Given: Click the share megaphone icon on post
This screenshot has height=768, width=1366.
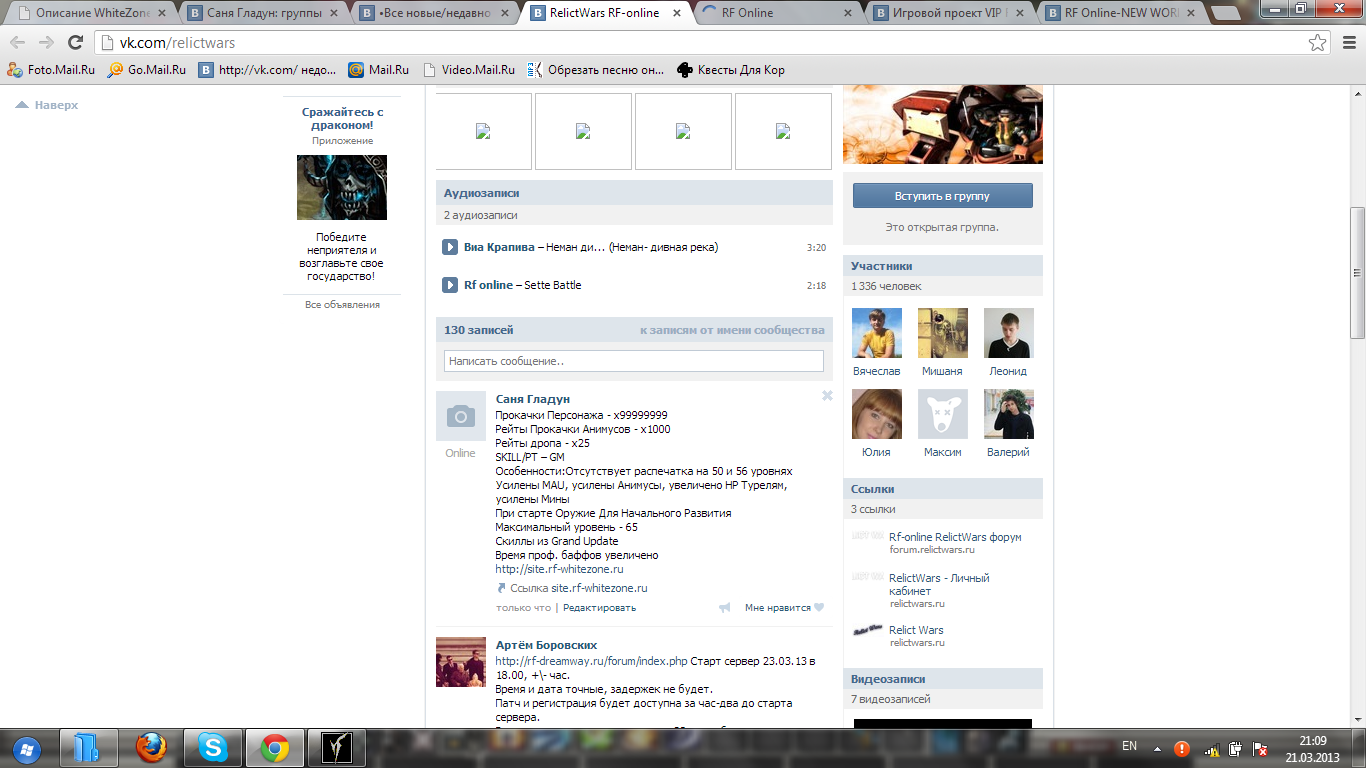Looking at the screenshot, I should coord(724,607).
